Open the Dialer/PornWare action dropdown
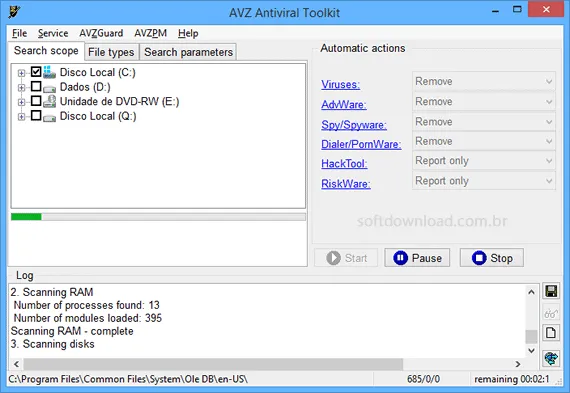Screen dimensions: 570x393 (x=484, y=141)
